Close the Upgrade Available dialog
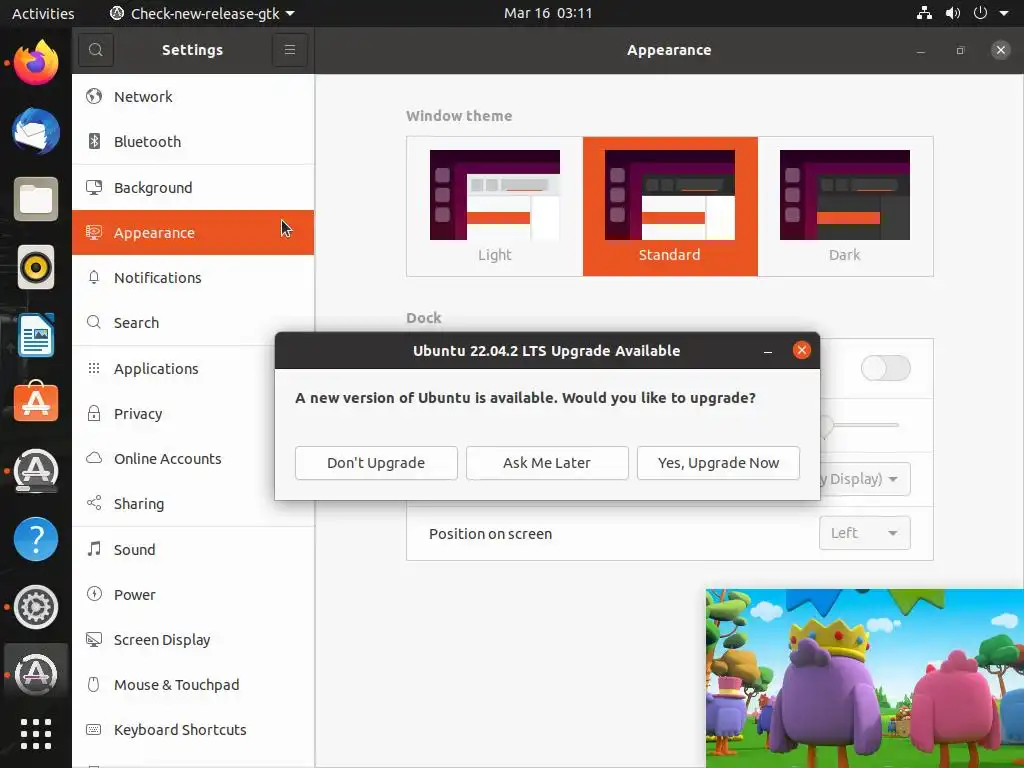Screen dimensions: 1024x768 pos(801,351)
